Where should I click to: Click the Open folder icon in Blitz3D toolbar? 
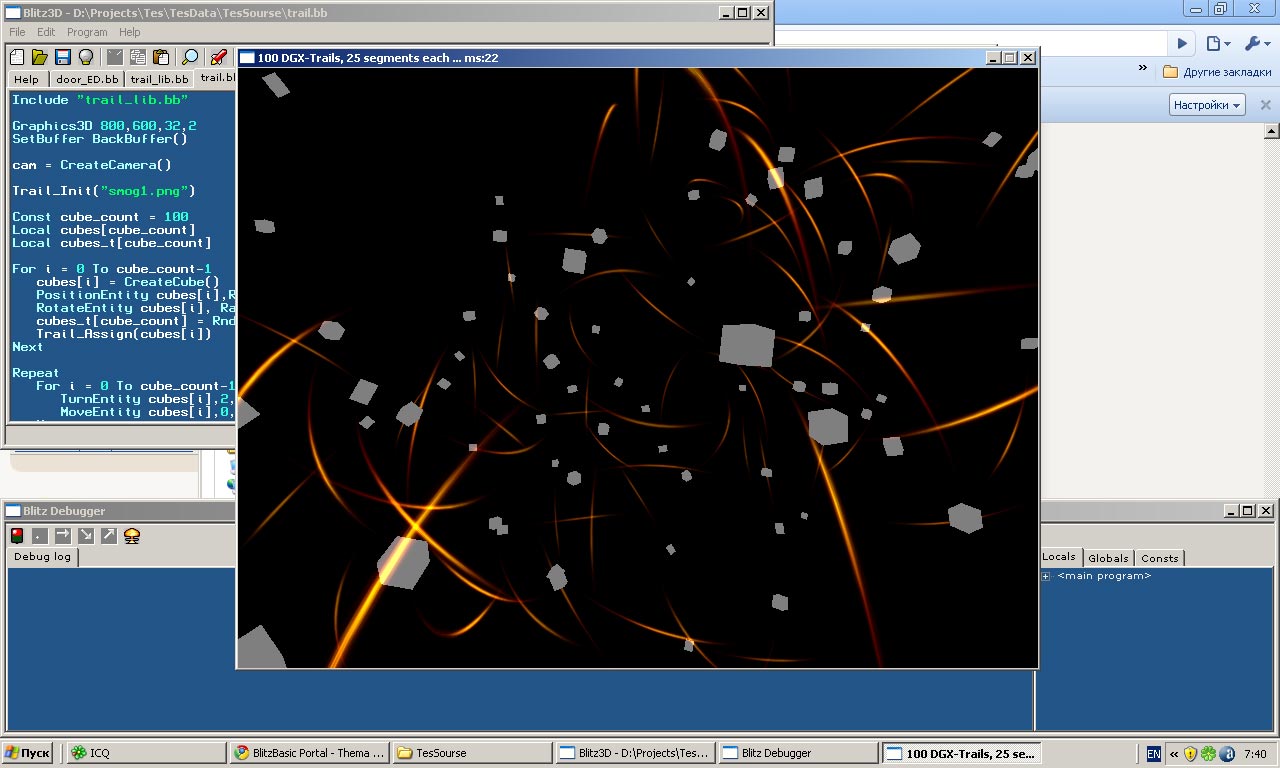pyautogui.click(x=39, y=57)
